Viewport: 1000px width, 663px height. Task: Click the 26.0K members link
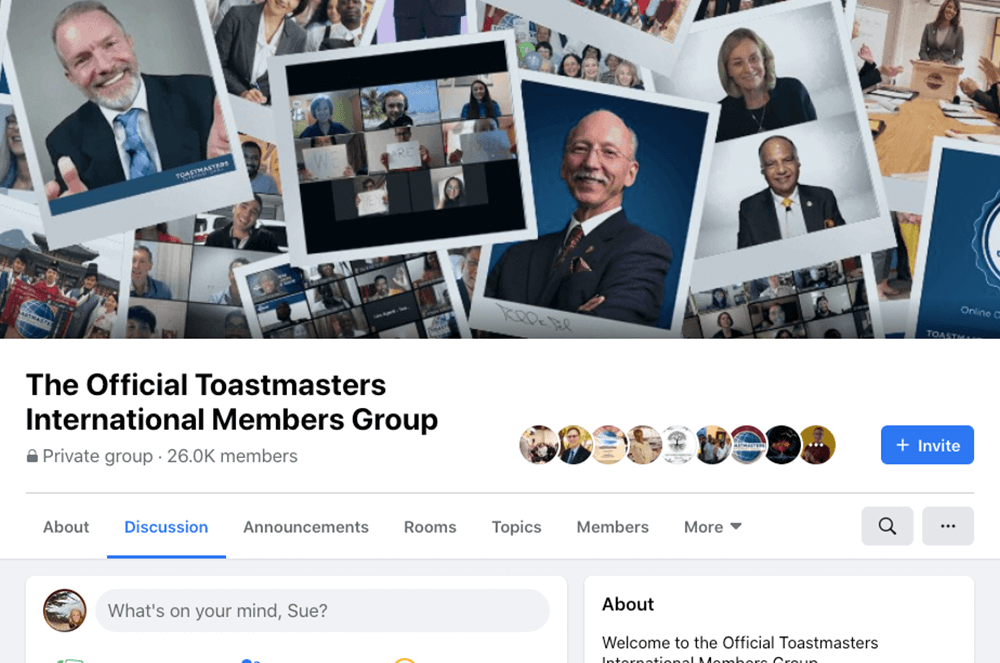click(232, 456)
